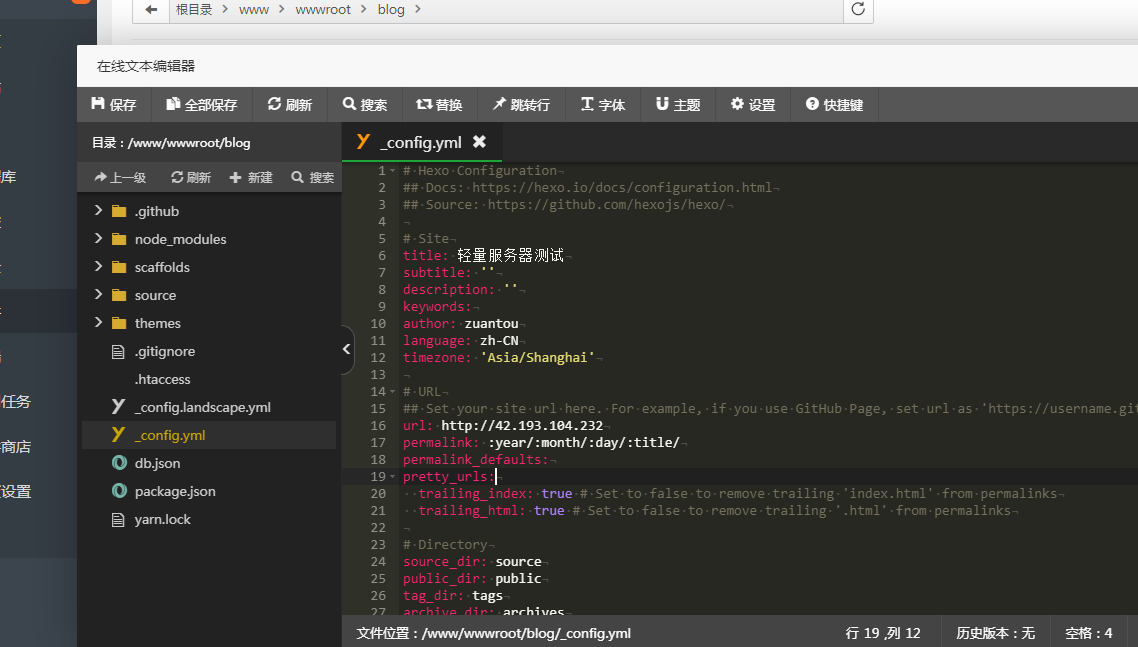
Task: Click 全部保存 to save all files
Action: (202, 105)
